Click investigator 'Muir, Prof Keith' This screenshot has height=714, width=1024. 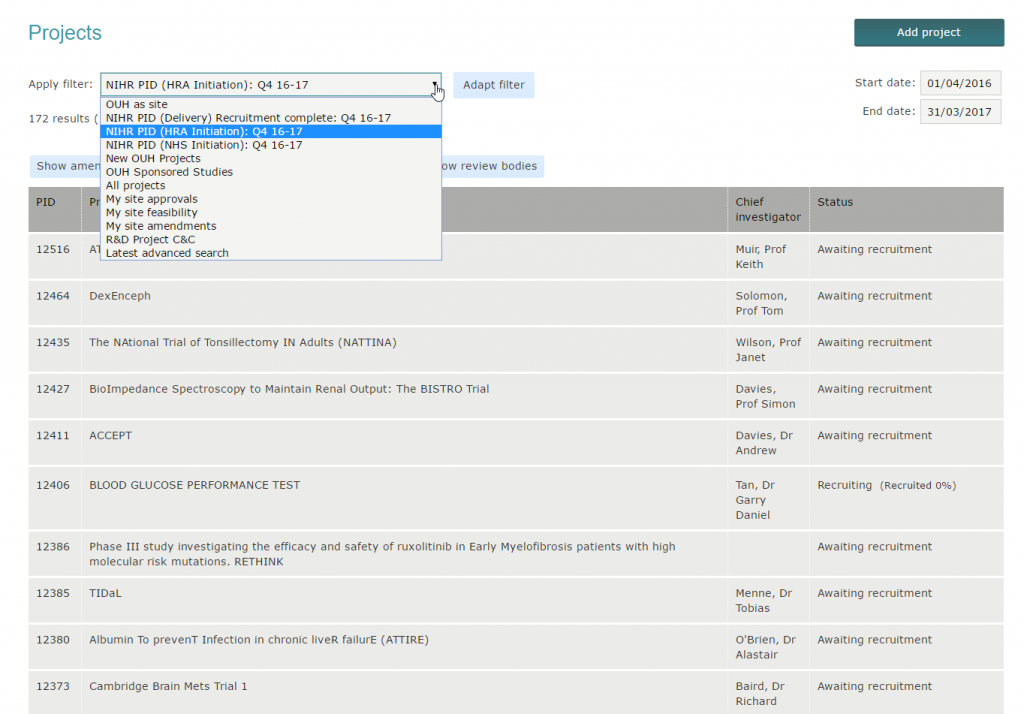click(x=761, y=257)
